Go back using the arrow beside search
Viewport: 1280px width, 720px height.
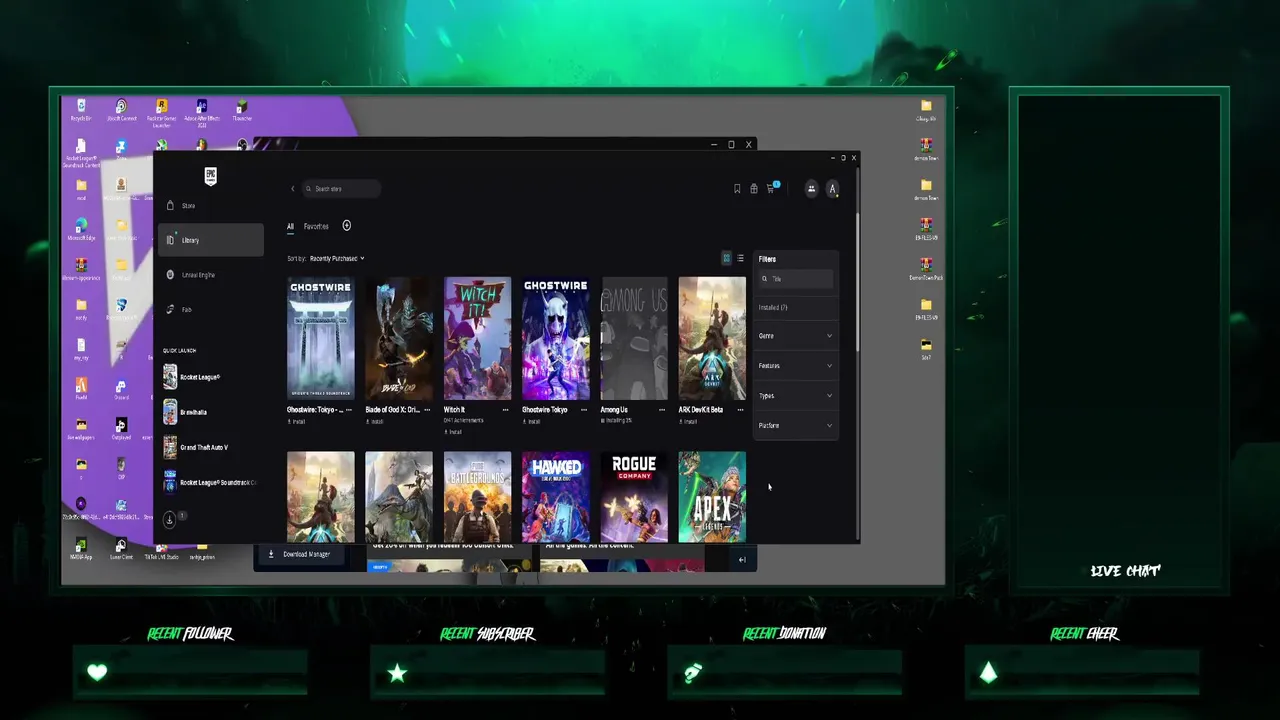(x=293, y=189)
